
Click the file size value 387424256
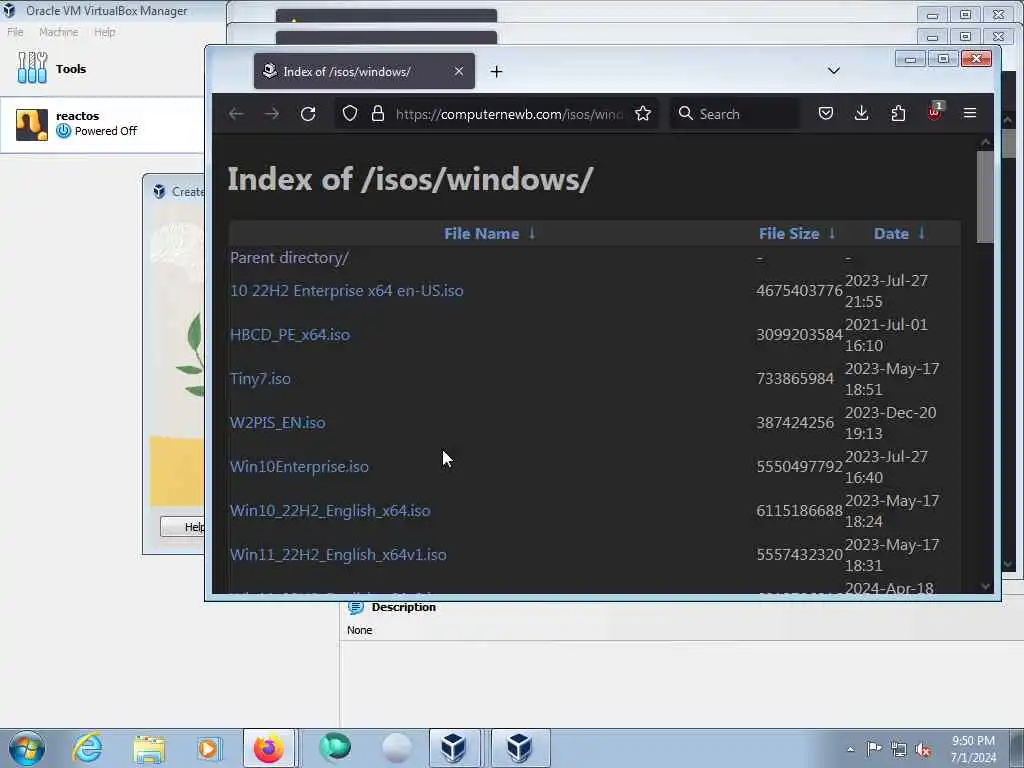pyautogui.click(x=795, y=423)
